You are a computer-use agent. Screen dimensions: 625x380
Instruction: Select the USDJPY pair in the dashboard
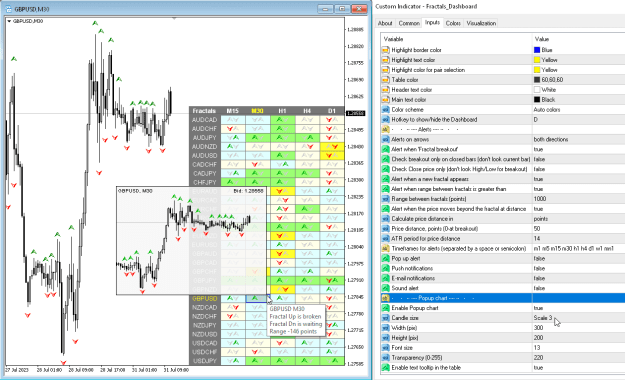click(204, 361)
